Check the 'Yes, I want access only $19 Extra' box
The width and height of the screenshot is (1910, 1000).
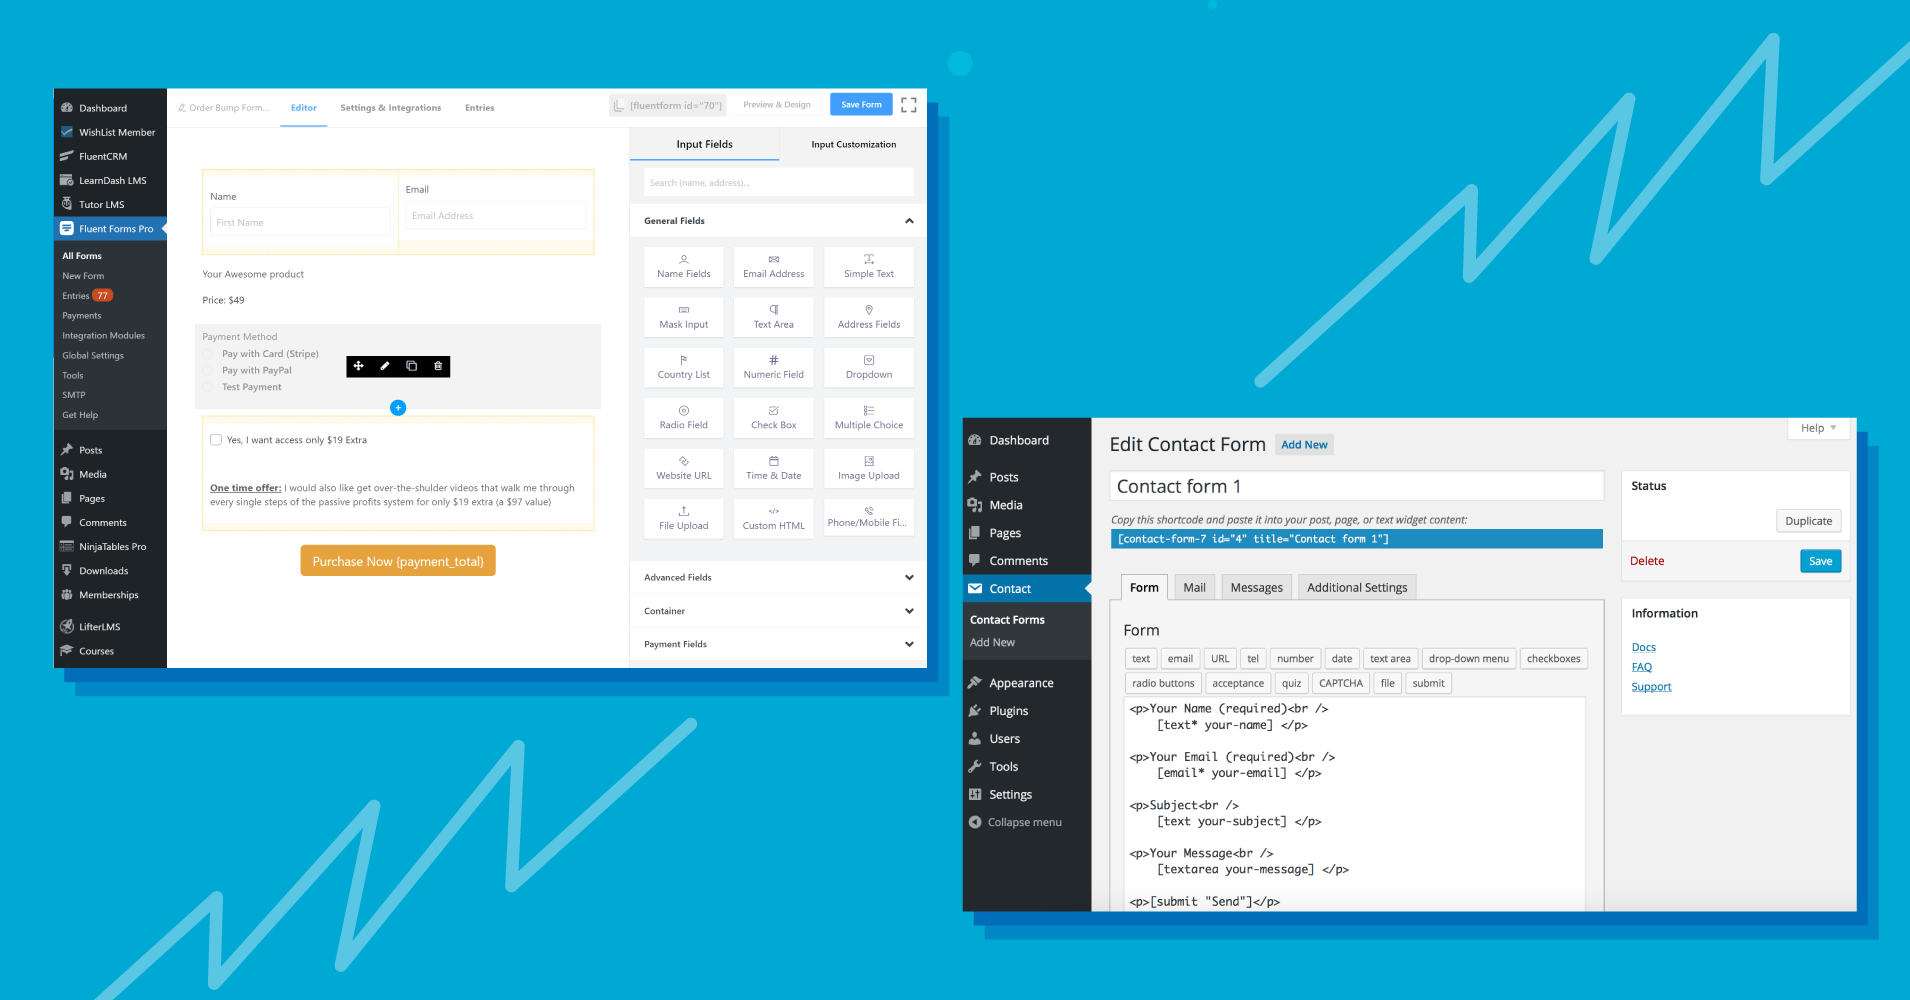(215, 439)
